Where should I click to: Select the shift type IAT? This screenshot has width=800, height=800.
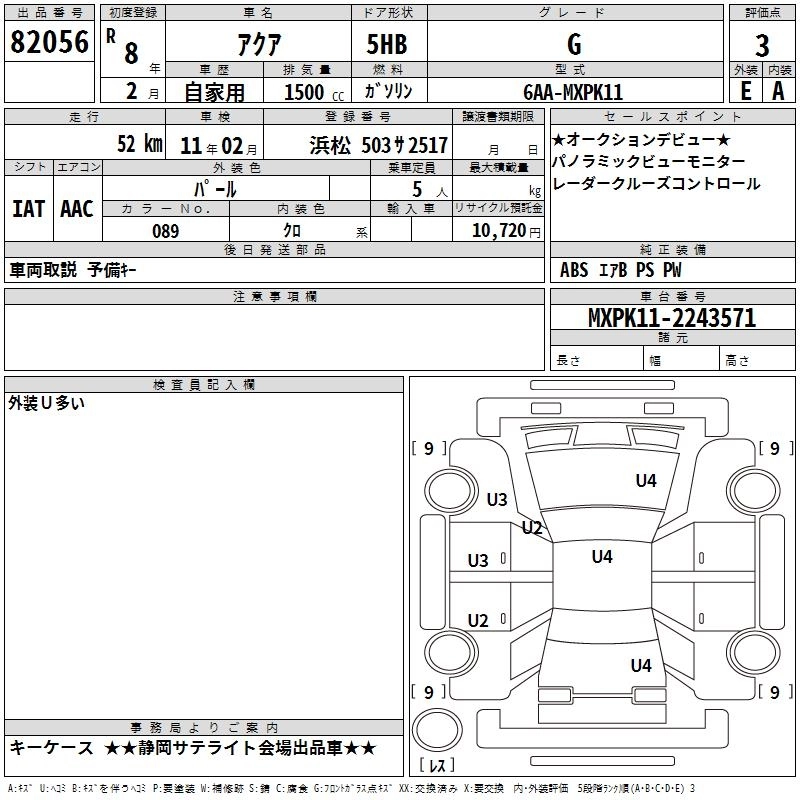click(28, 209)
